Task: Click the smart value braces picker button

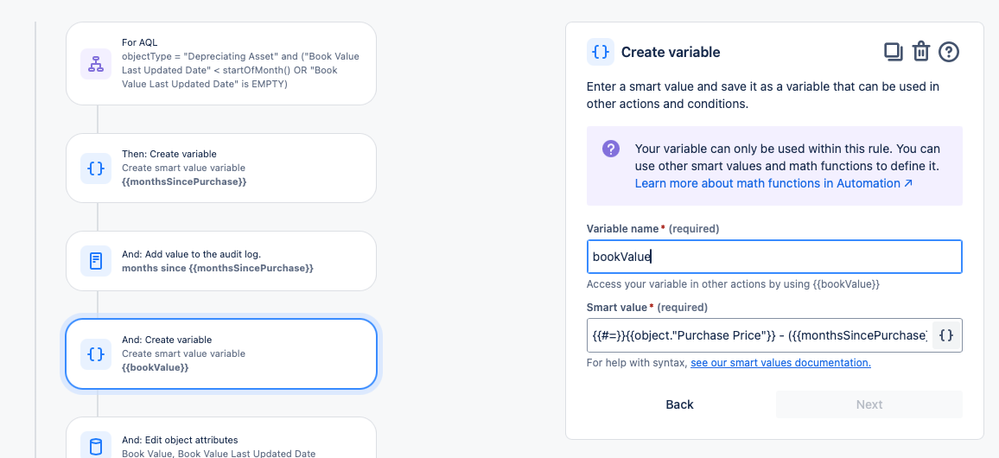Action: click(947, 335)
